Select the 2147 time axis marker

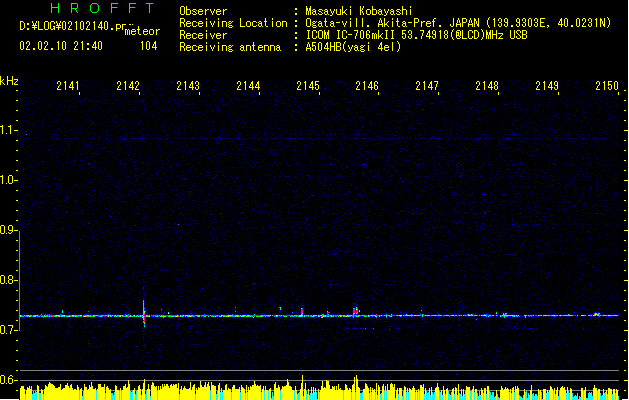tap(427, 86)
